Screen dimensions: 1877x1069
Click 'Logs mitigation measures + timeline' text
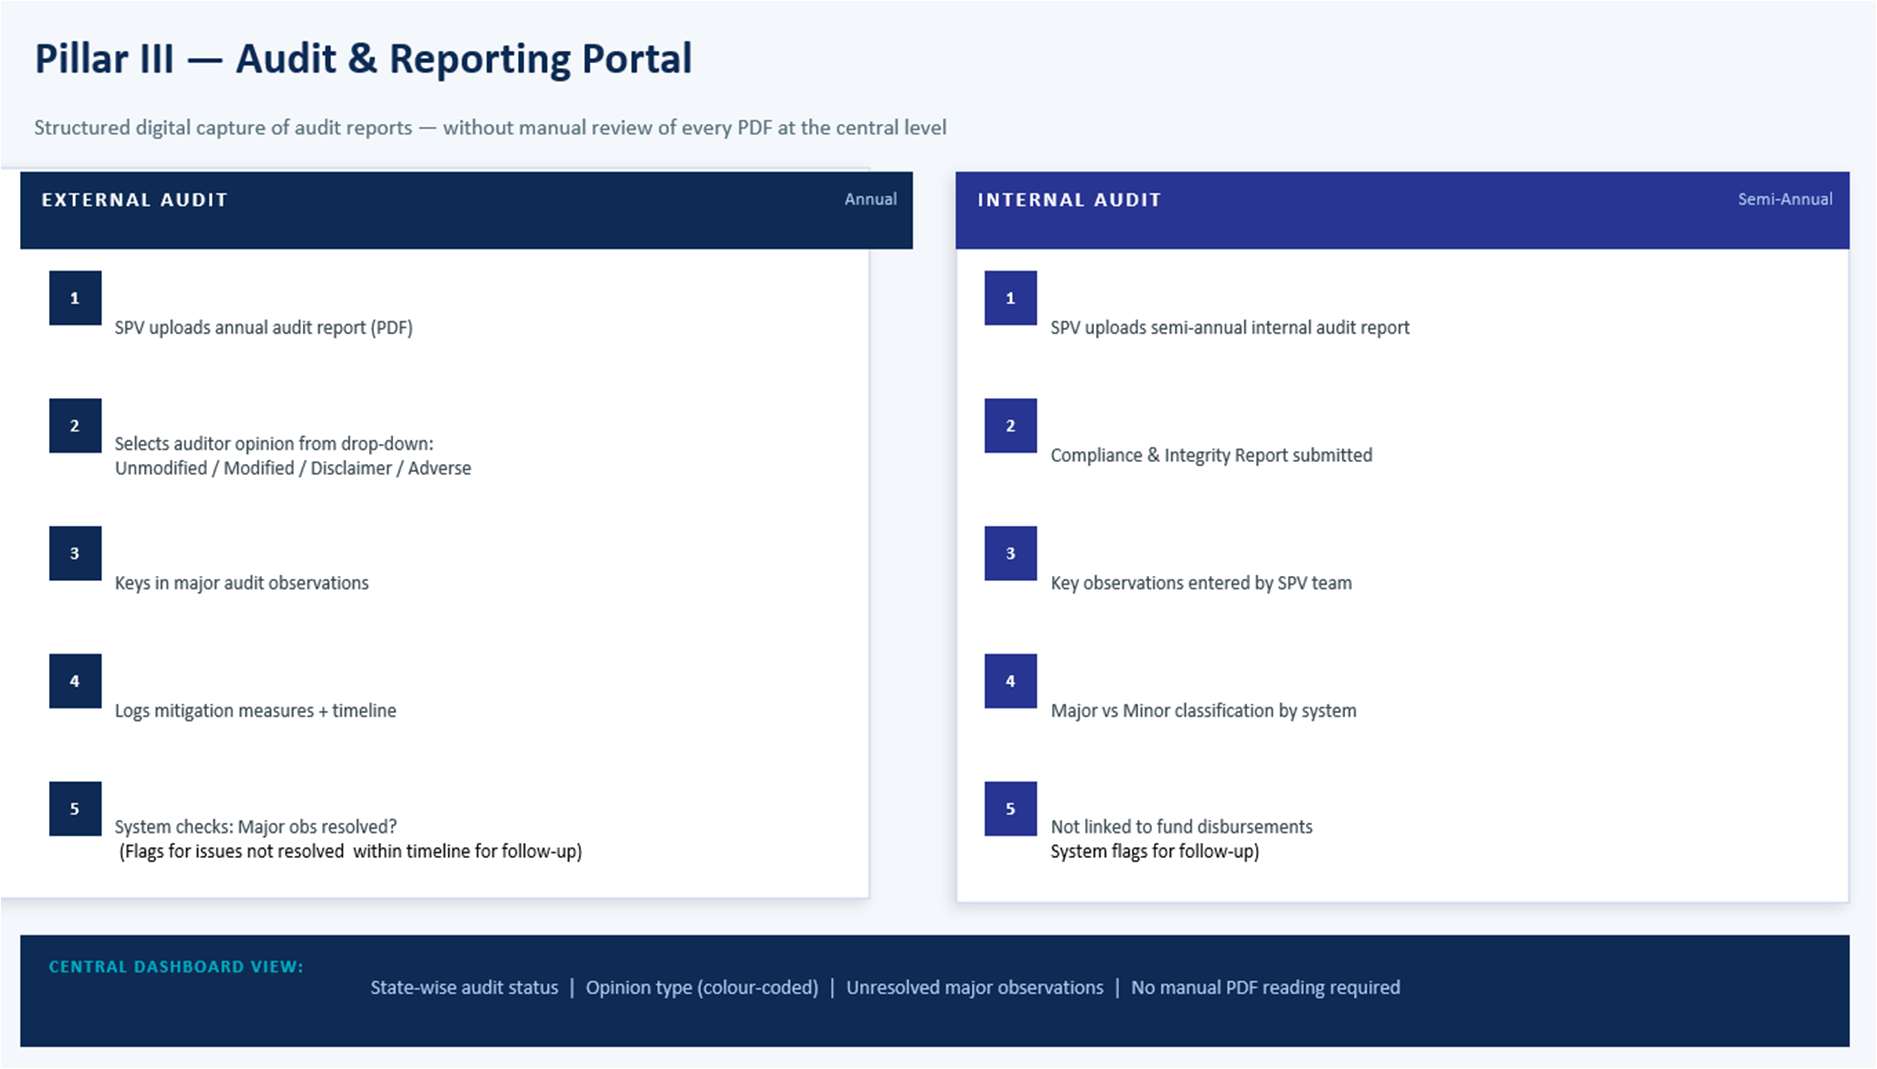(255, 711)
